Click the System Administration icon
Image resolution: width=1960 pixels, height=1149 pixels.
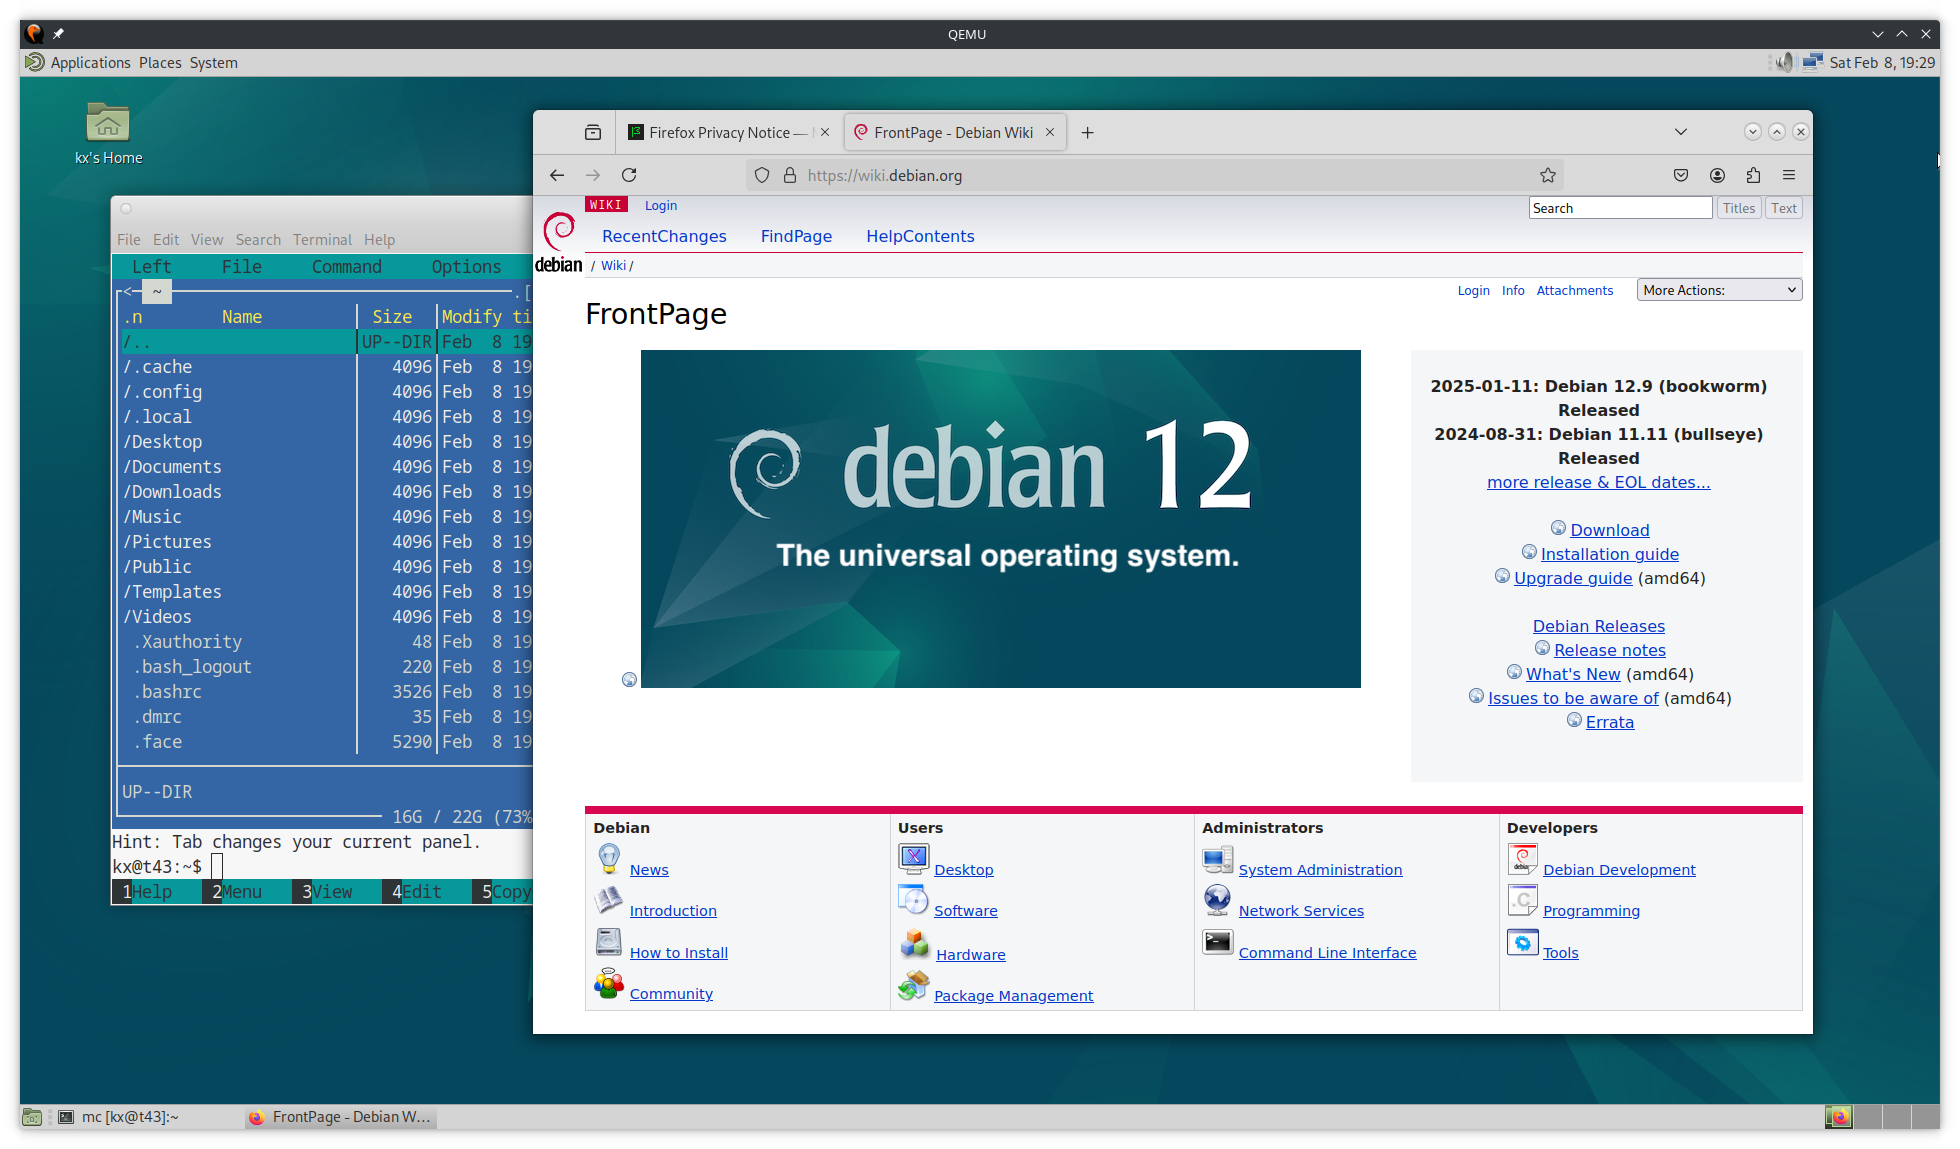click(1217, 859)
